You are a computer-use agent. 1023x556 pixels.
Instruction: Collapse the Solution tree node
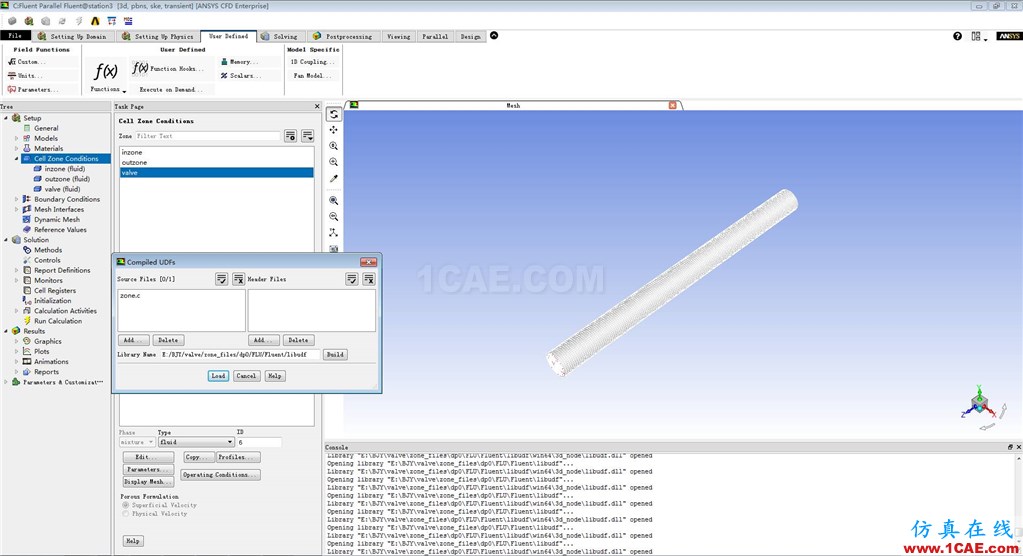pos(6,239)
